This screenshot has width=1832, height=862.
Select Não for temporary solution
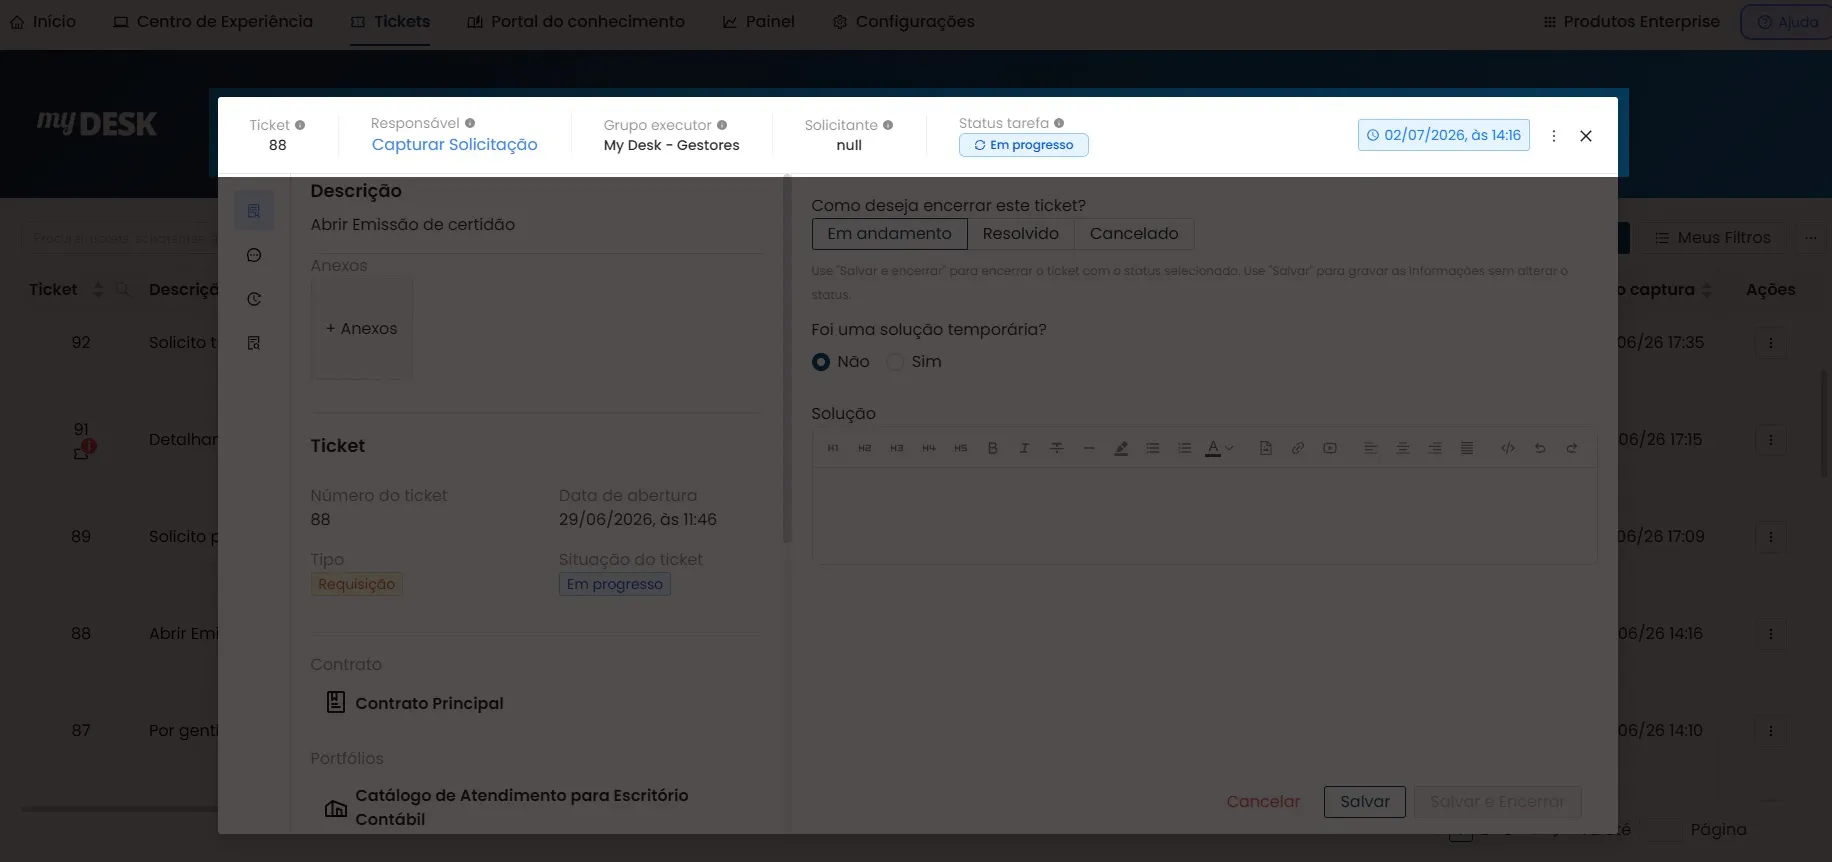(x=821, y=362)
